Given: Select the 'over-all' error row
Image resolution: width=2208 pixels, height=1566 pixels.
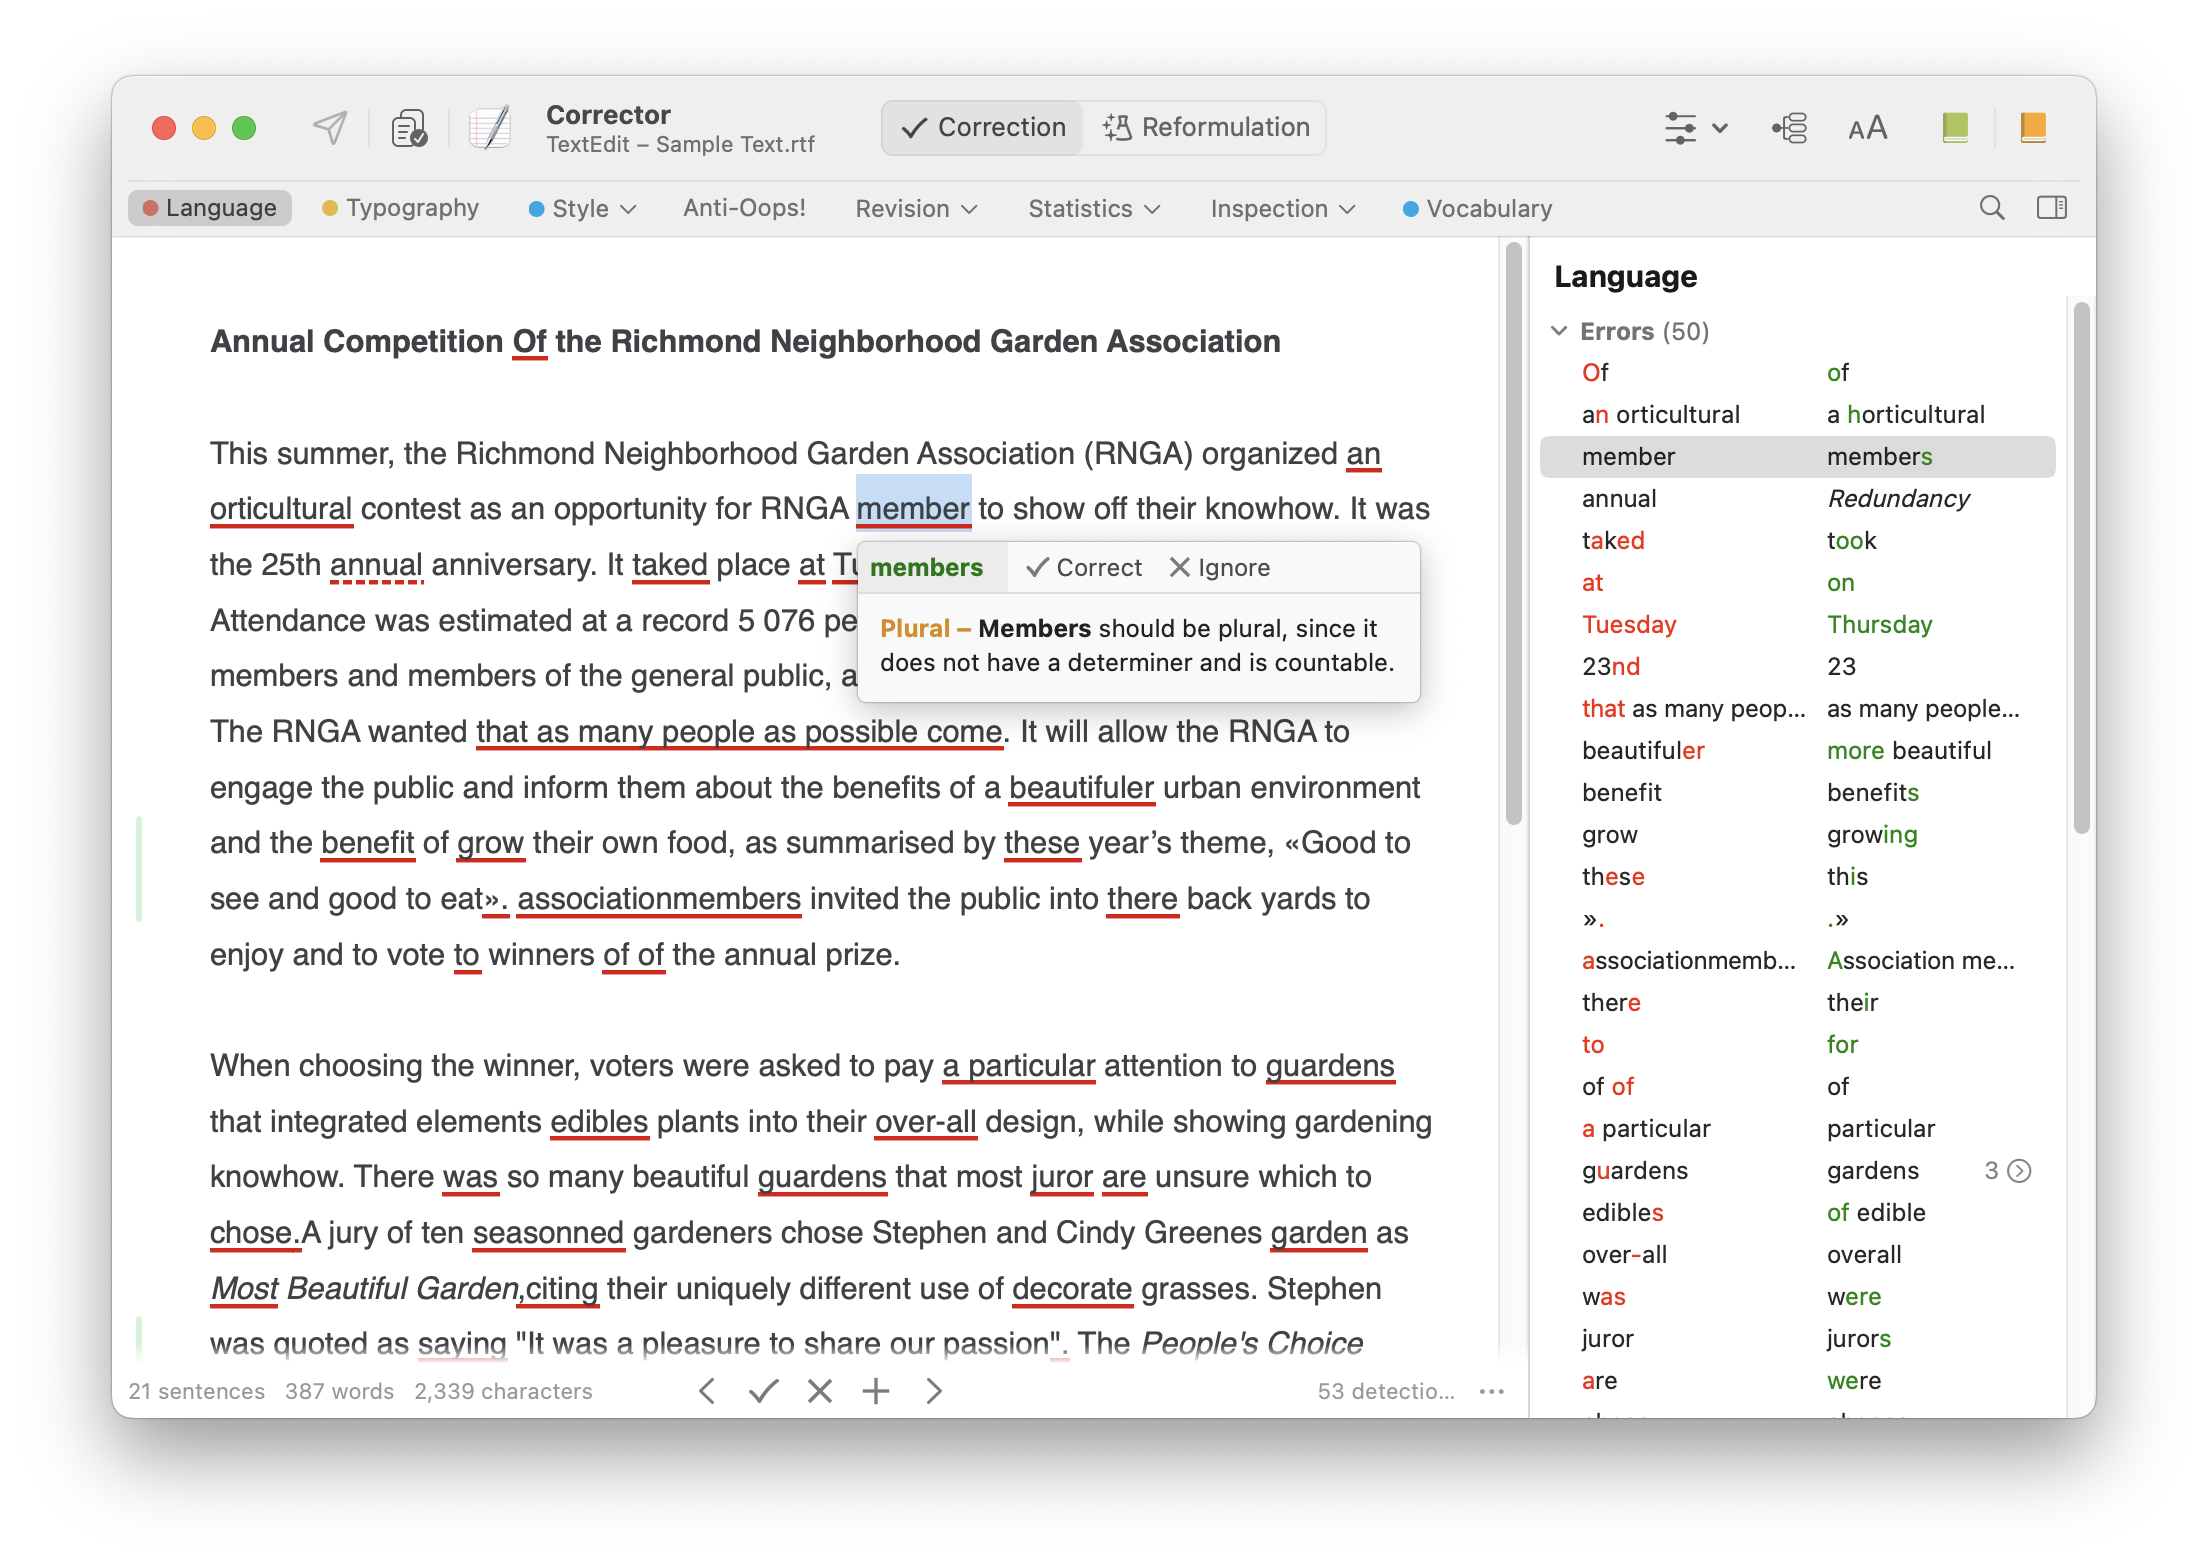Looking at the screenshot, I should point(1798,1255).
